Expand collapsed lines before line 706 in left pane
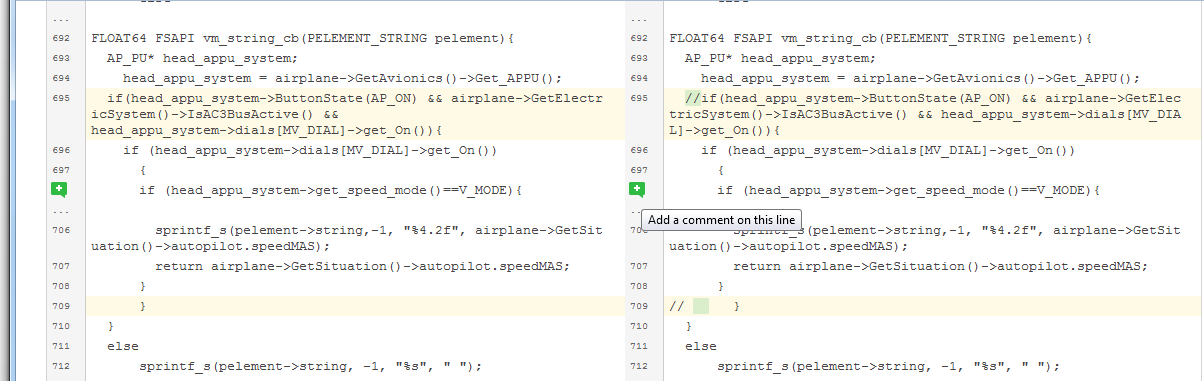Screen dimensions: 1204x381 click(x=60, y=210)
